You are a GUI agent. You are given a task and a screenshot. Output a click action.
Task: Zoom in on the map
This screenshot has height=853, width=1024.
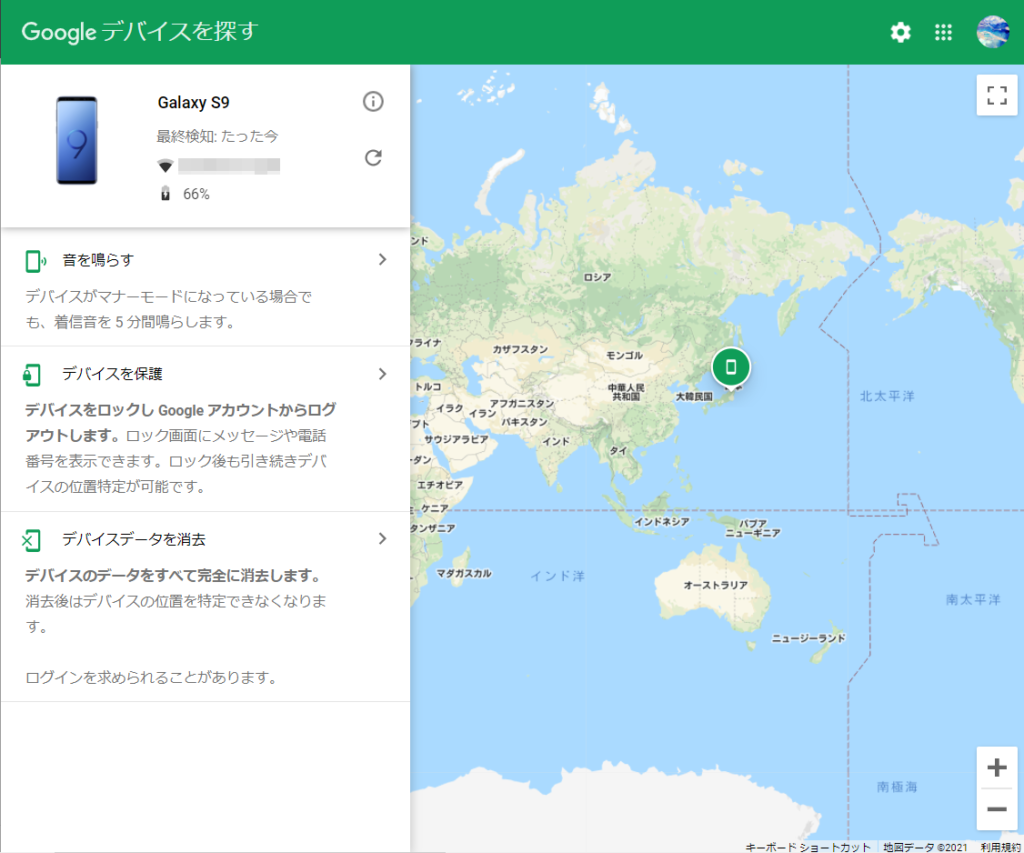[x=997, y=767]
